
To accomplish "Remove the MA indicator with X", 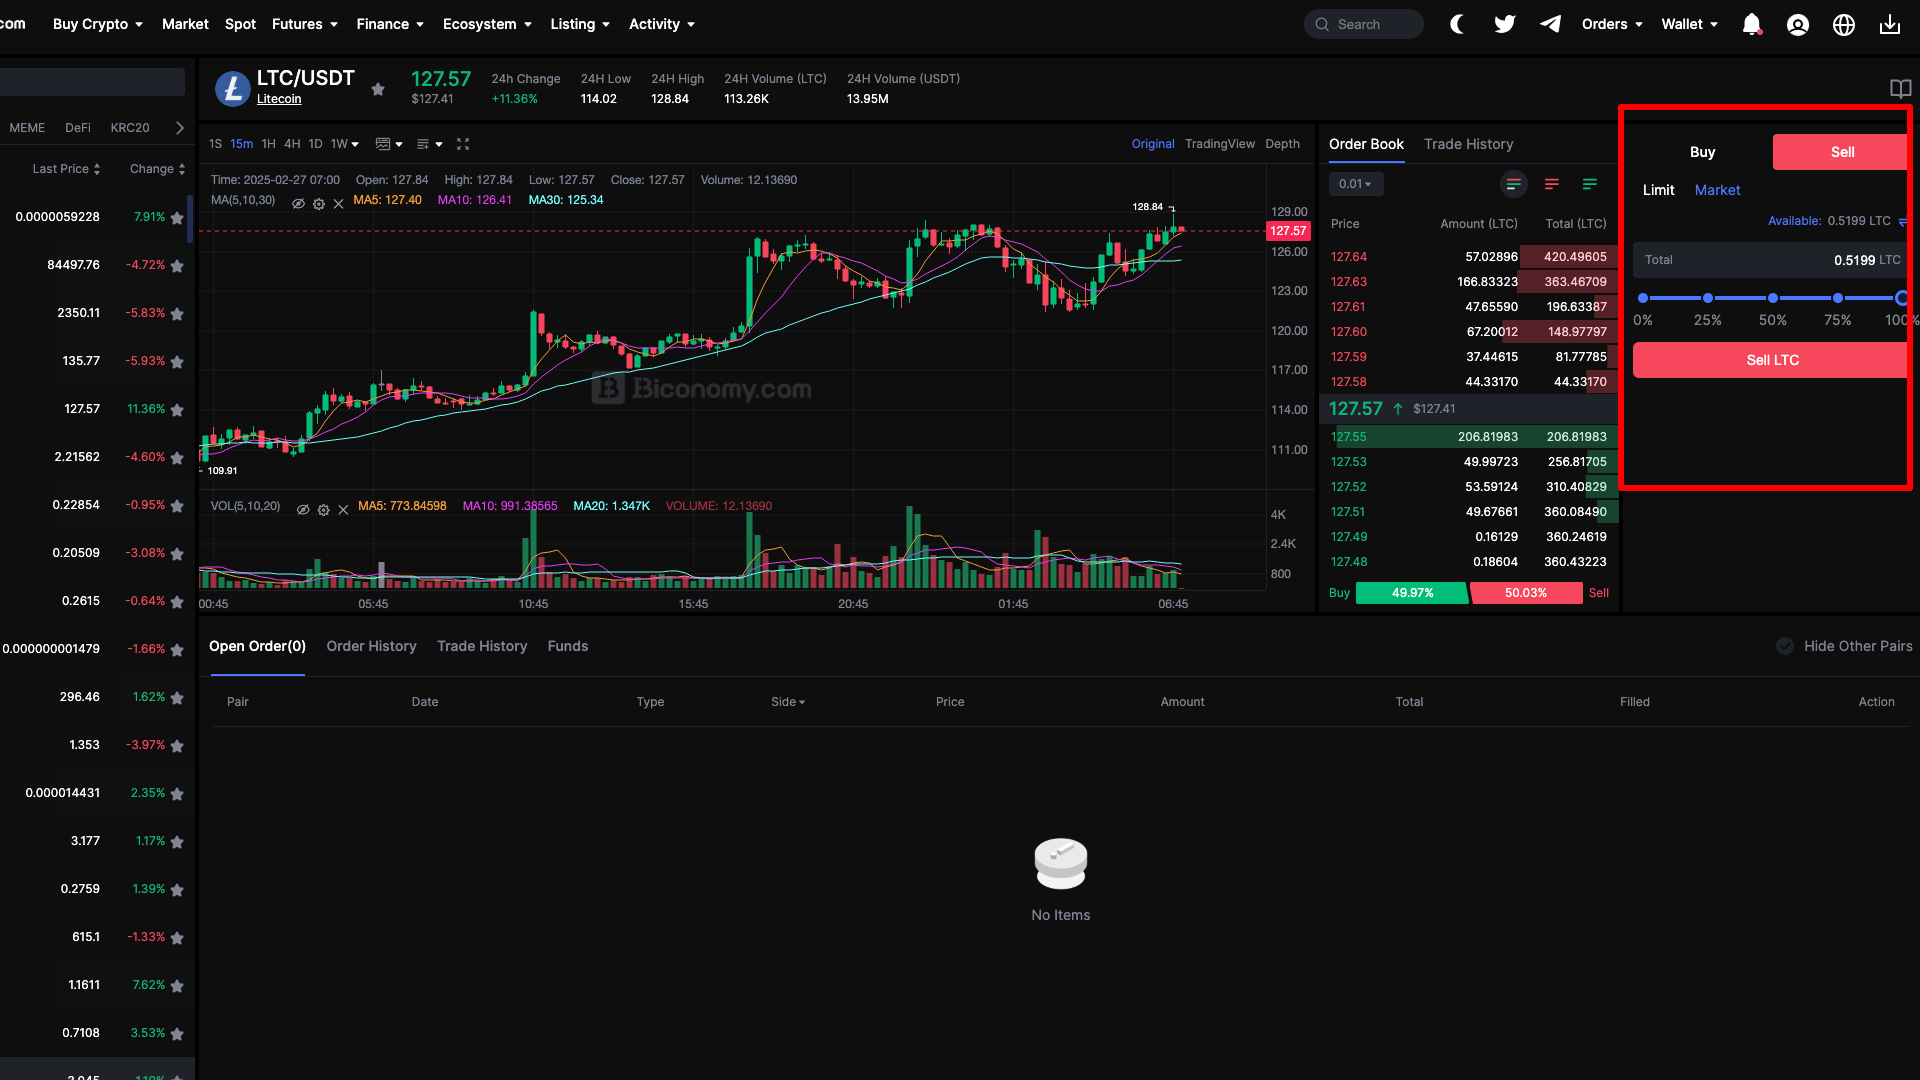I will pyautogui.click(x=338, y=203).
